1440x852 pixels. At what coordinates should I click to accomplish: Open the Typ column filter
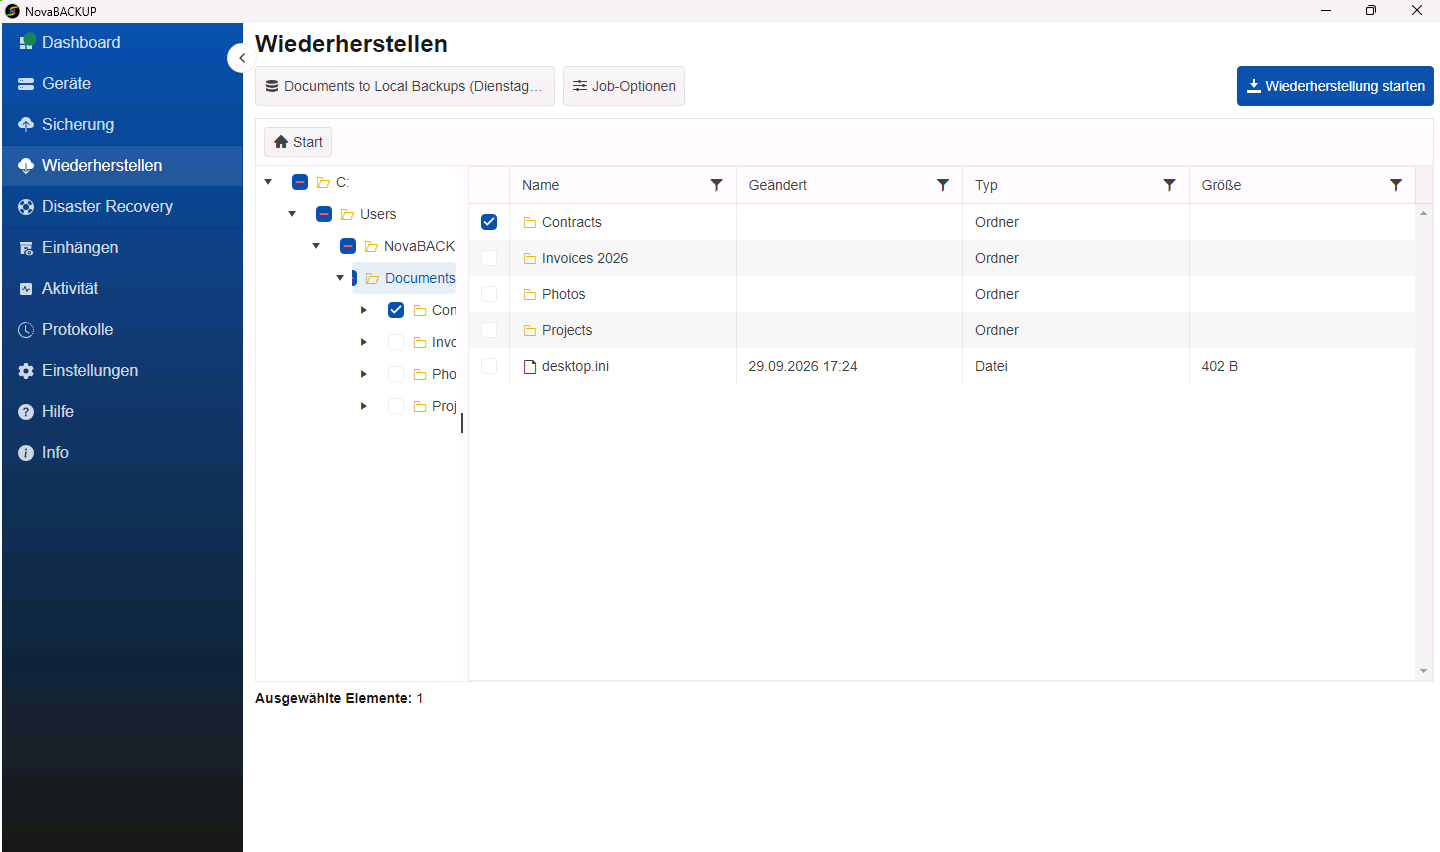pos(1169,185)
